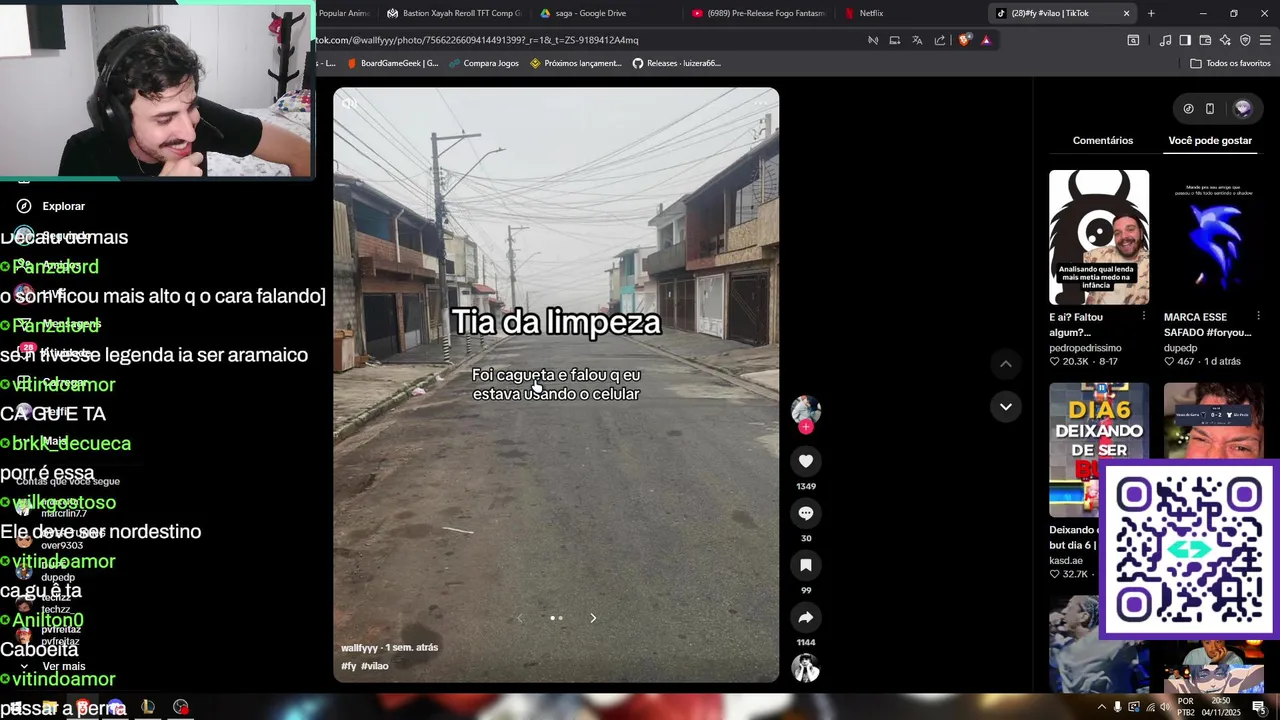Open the profile avatar menu top right
Image resolution: width=1280 pixels, height=720 pixels.
(1243, 108)
